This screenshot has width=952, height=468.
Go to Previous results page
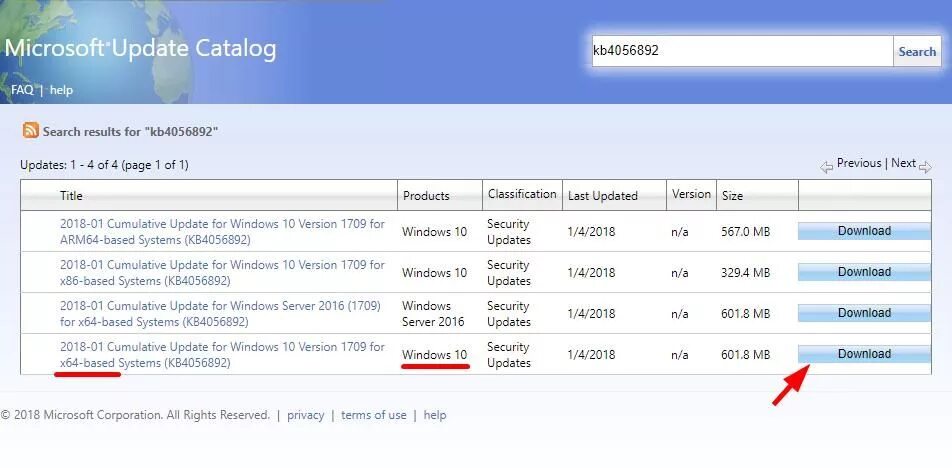point(858,163)
